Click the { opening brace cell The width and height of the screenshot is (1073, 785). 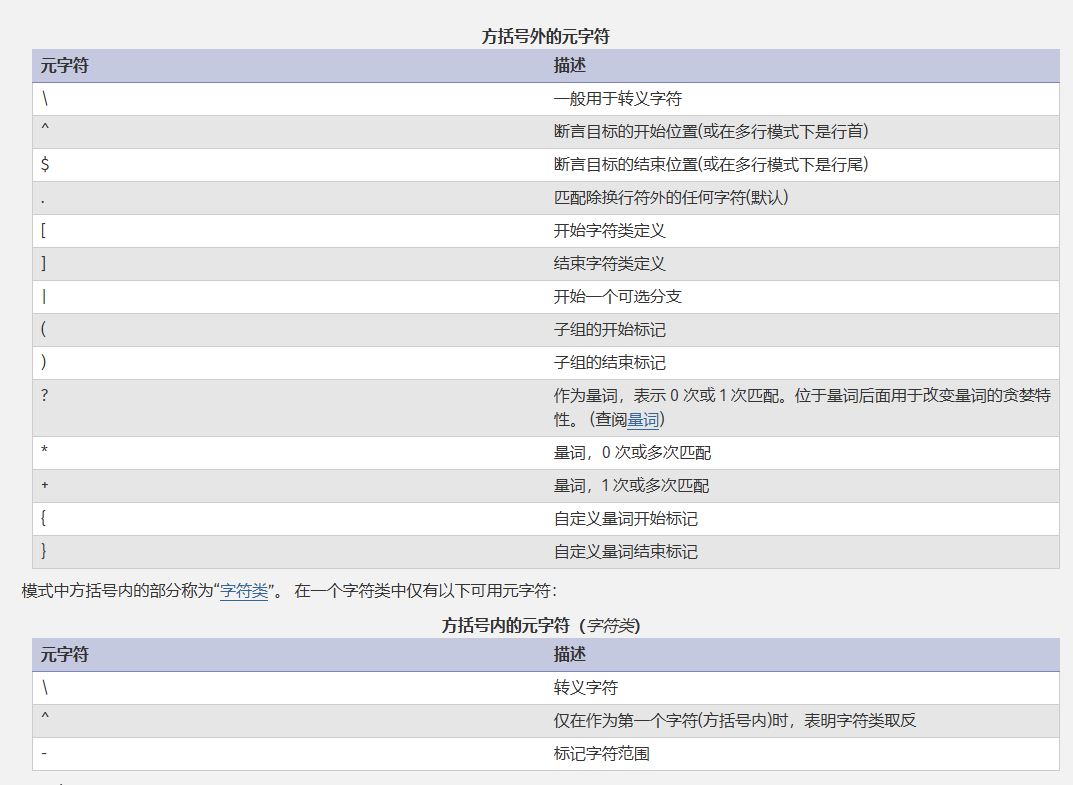coord(44,519)
